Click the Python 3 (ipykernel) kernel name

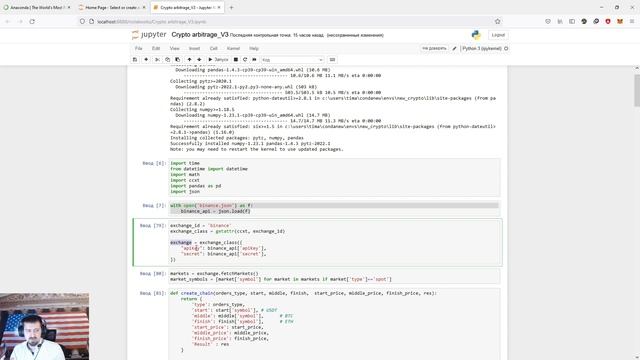click(482, 48)
